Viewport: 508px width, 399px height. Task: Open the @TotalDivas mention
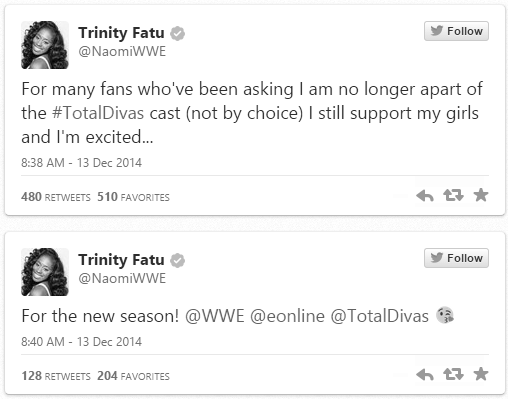tap(380, 316)
